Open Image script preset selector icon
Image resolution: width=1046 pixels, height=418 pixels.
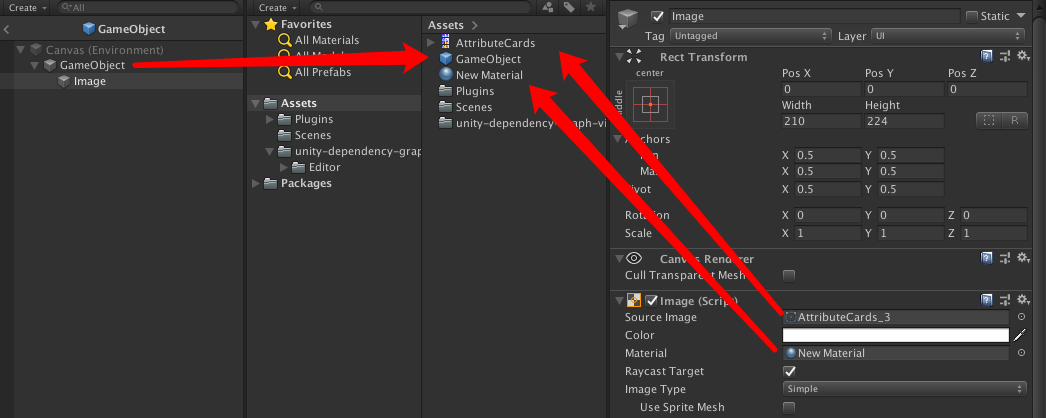point(1004,299)
